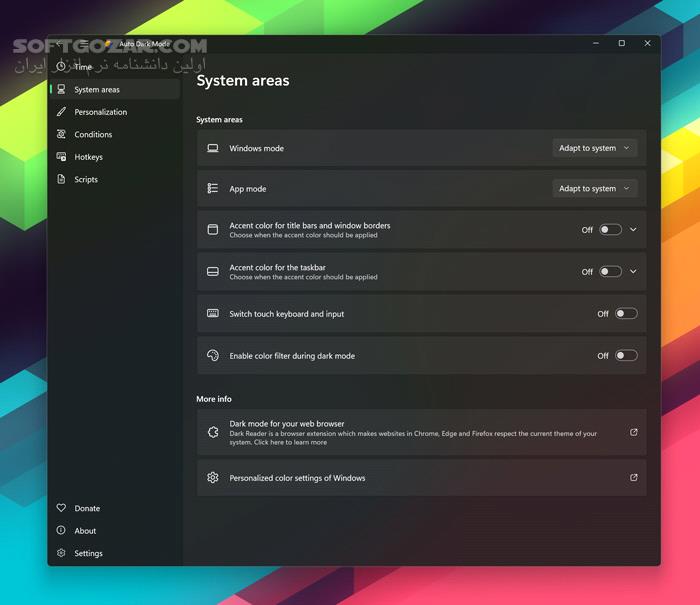Maximize the Auto Dark Mode window
Screen dimensions: 700x605
tap(621, 43)
